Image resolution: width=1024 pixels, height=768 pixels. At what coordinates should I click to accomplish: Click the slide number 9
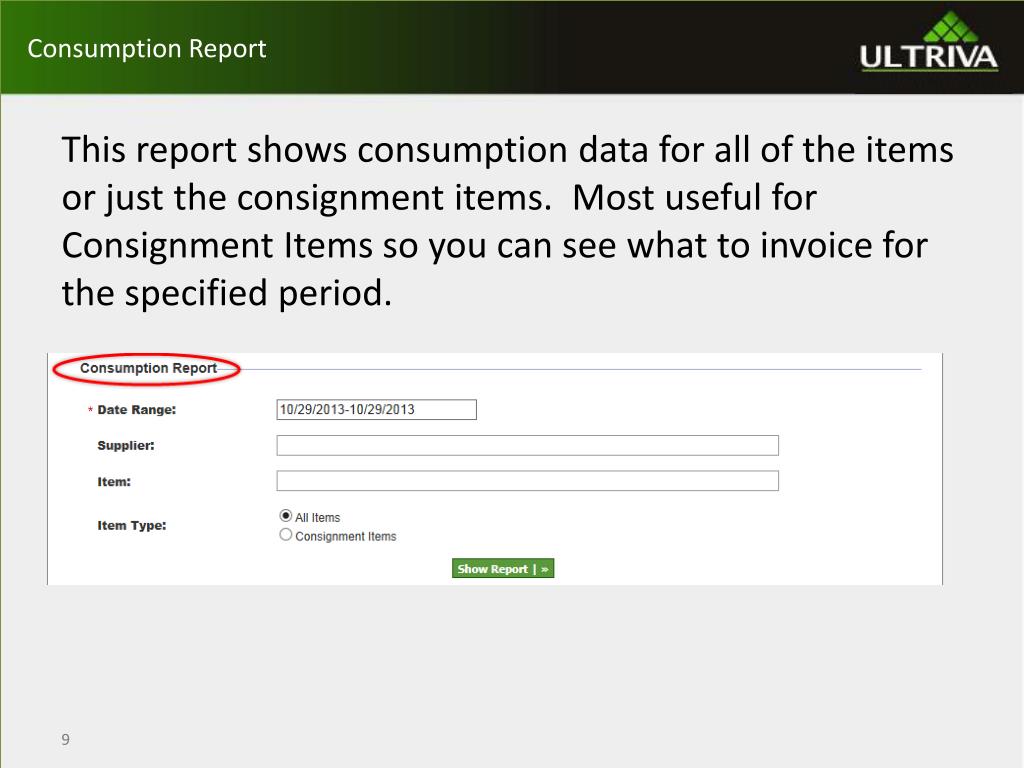click(x=65, y=739)
